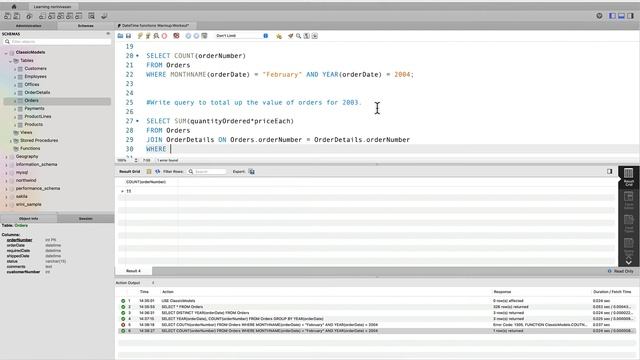Screen dimensions: 640x360
Task: Click the stop query execution icon
Action: click(164, 36)
